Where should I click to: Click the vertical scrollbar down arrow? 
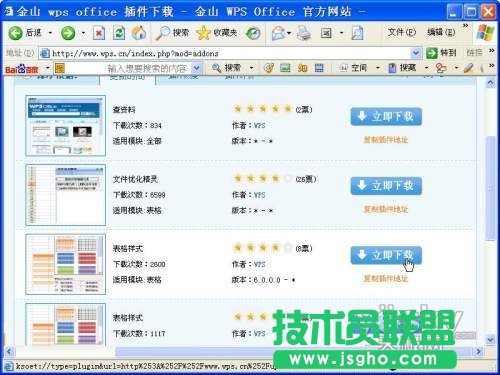click(x=490, y=340)
